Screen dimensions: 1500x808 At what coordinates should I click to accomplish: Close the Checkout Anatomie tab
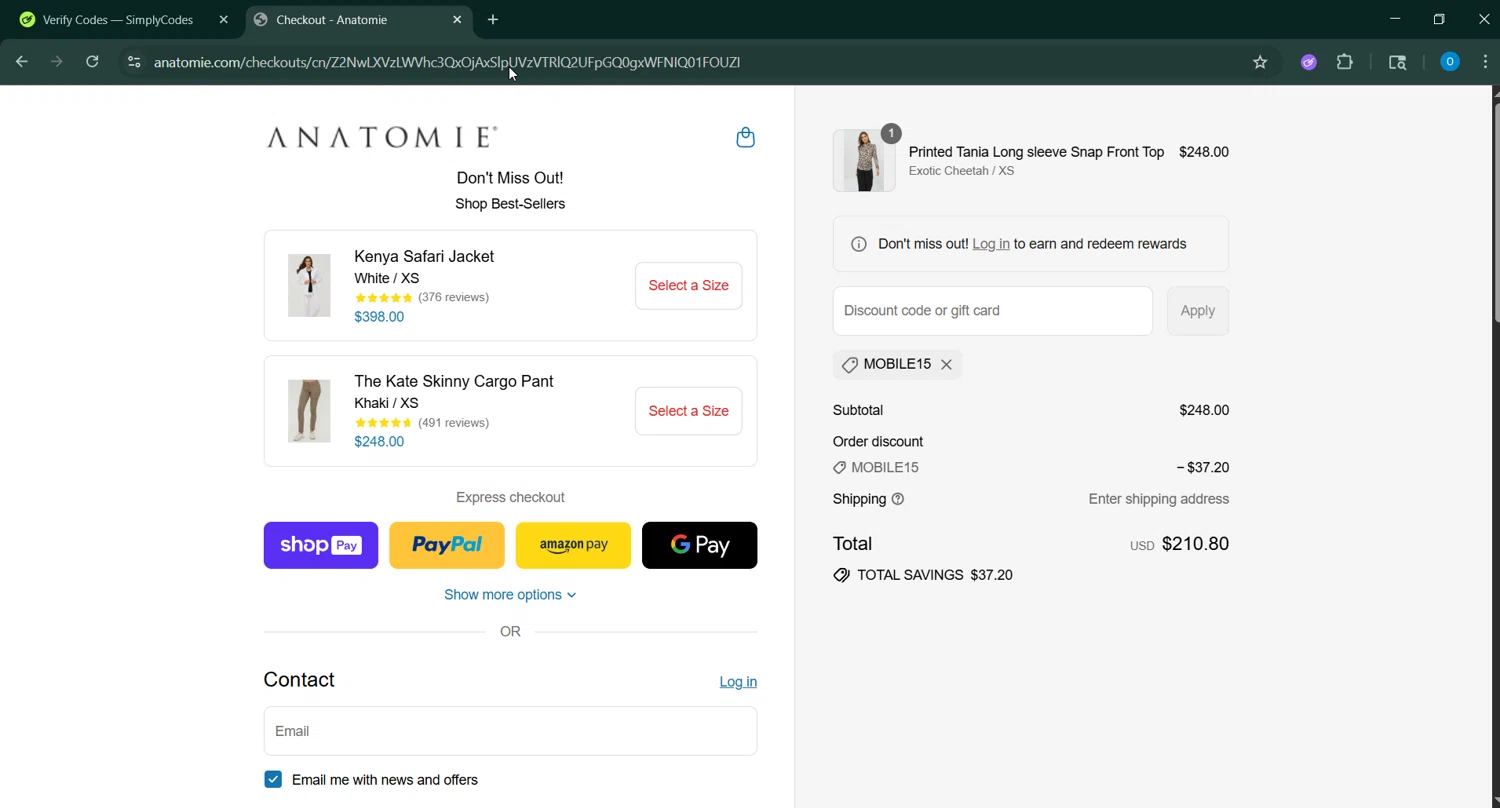[x=457, y=19]
